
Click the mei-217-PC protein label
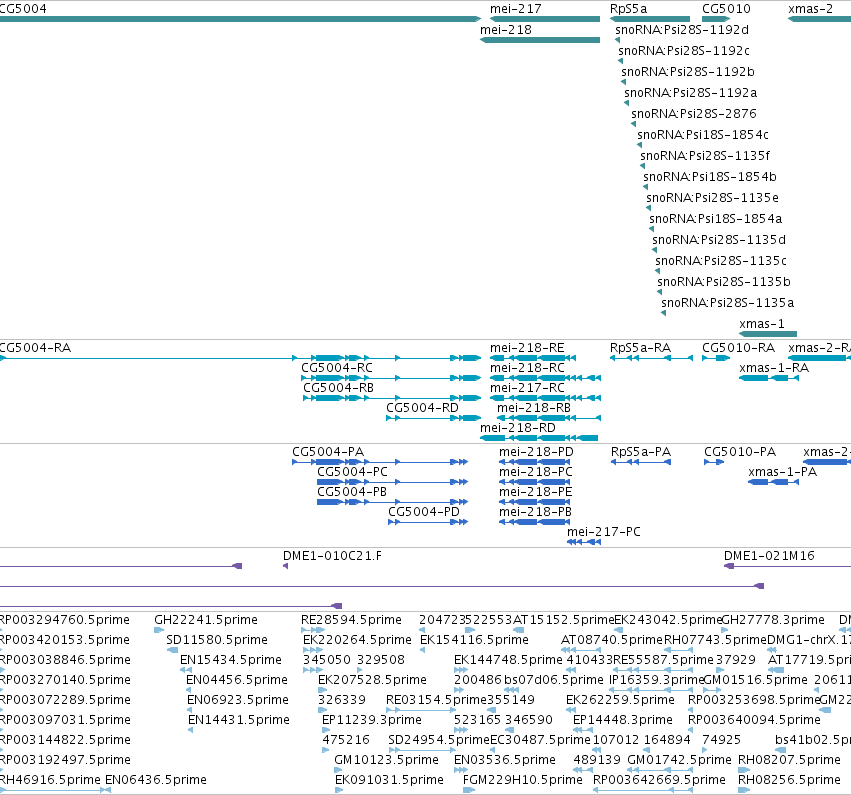click(x=604, y=532)
